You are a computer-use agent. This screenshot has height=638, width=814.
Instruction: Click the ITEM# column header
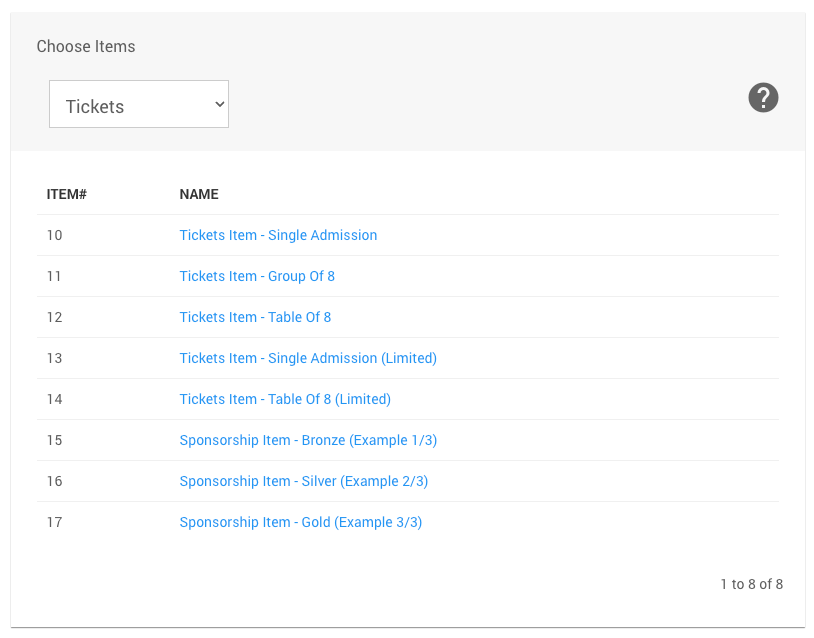[67, 194]
